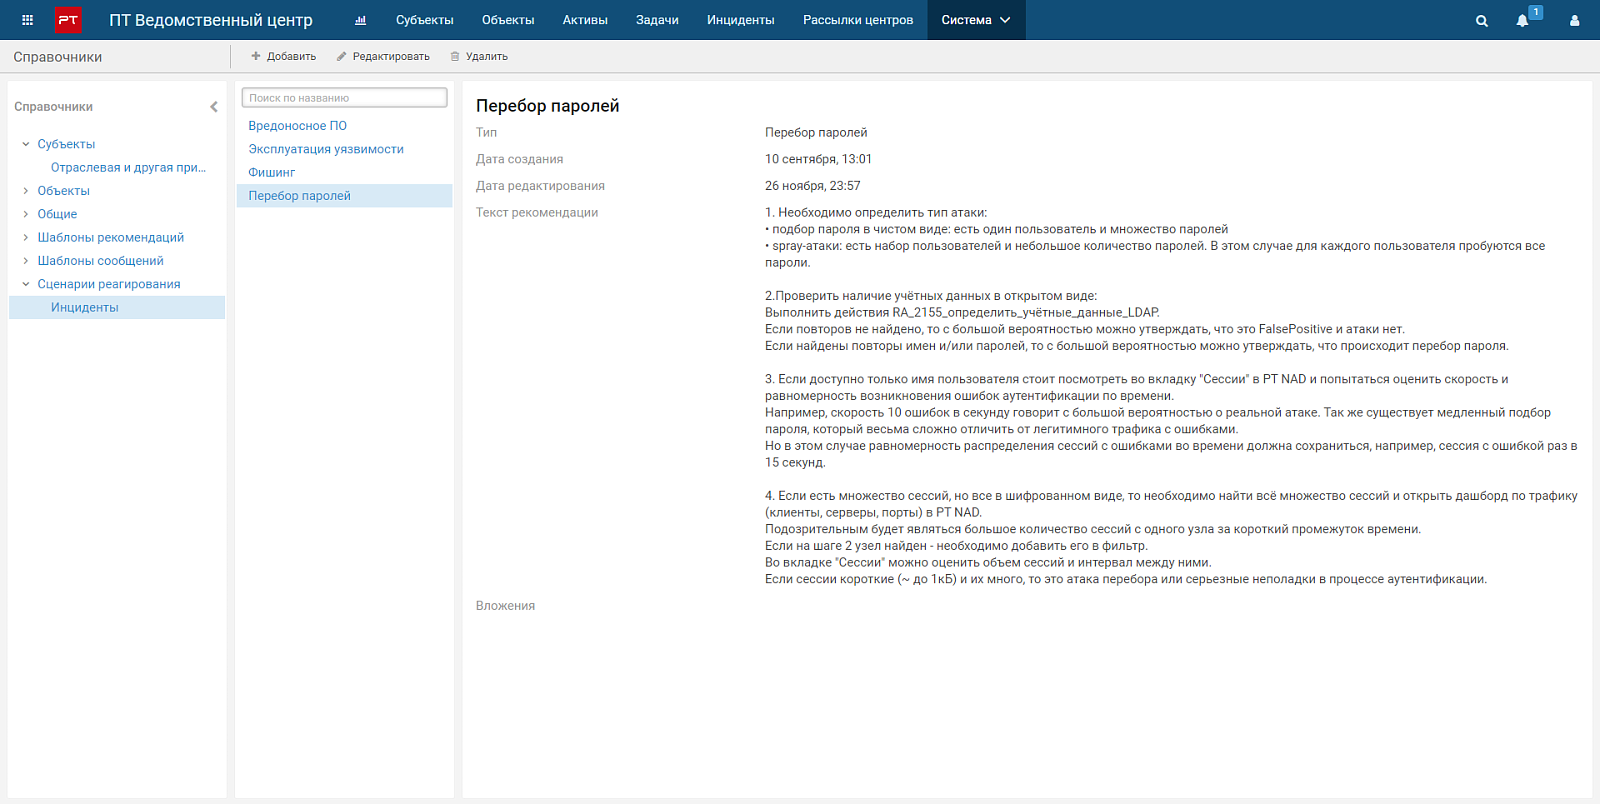1600x804 pixels.
Task: Click the edit date 26 ноября, 23:57
Action: 813,186
